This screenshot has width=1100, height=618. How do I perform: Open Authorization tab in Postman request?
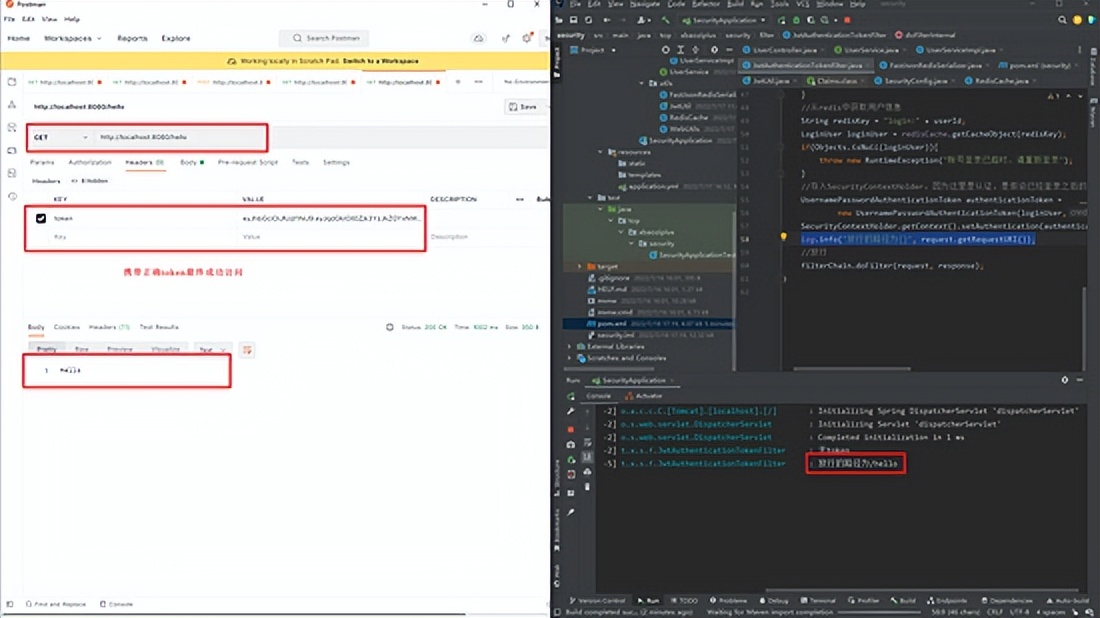[90, 162]
